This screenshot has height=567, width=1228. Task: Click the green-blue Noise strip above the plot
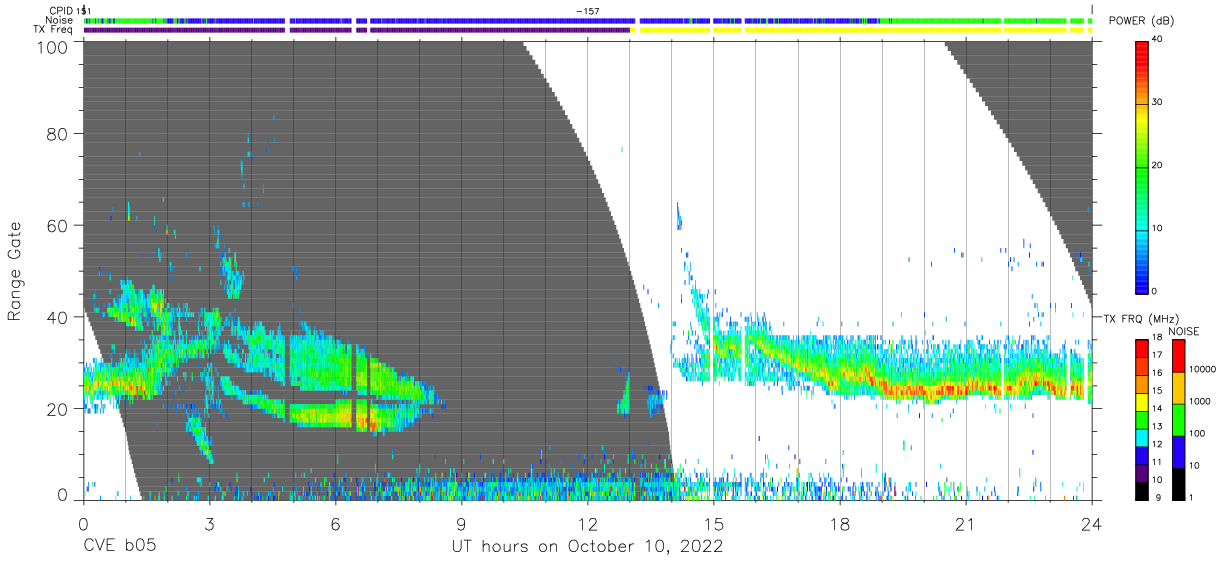coord(588,20)
